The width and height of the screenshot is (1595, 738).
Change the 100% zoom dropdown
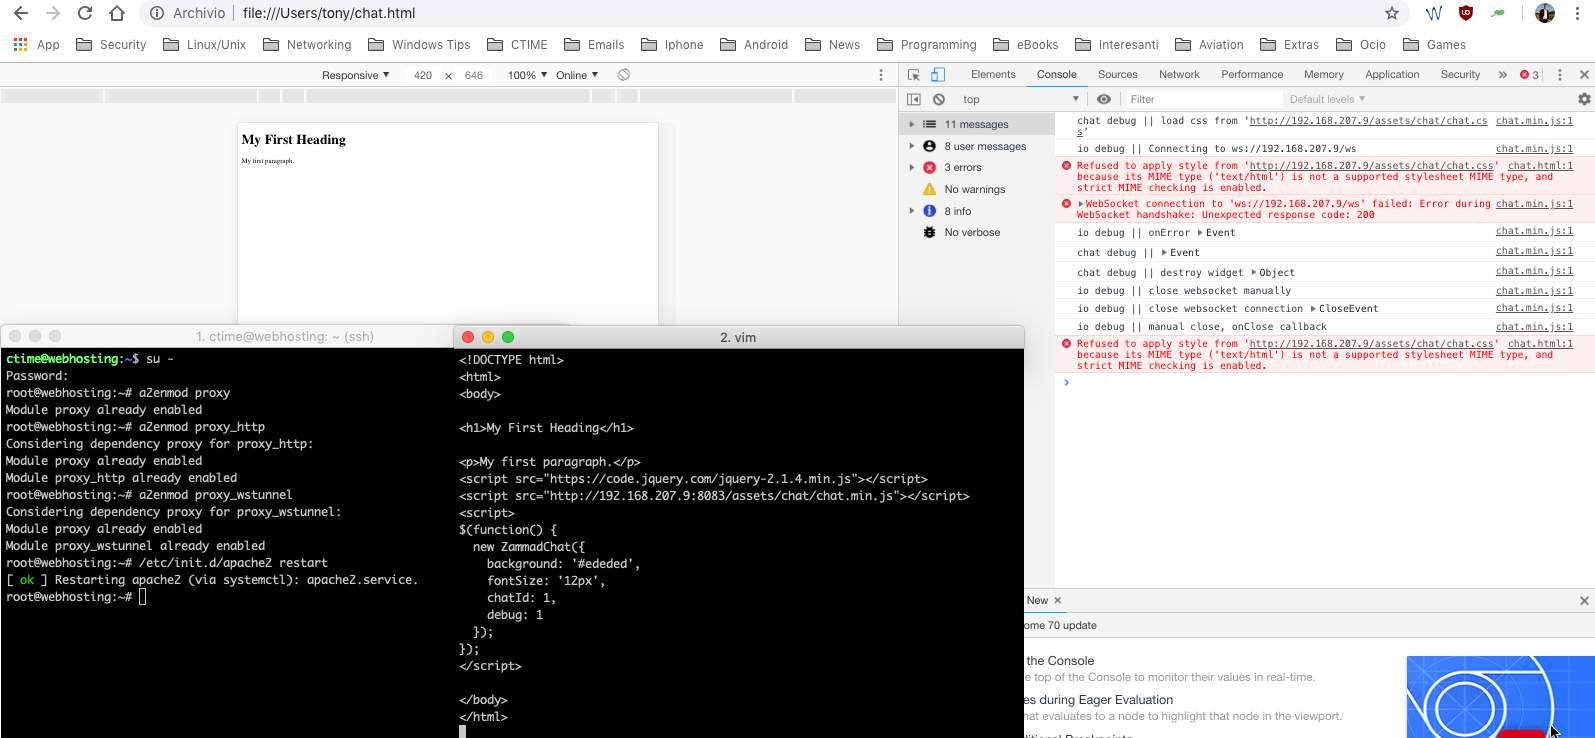tap(527, 75)
